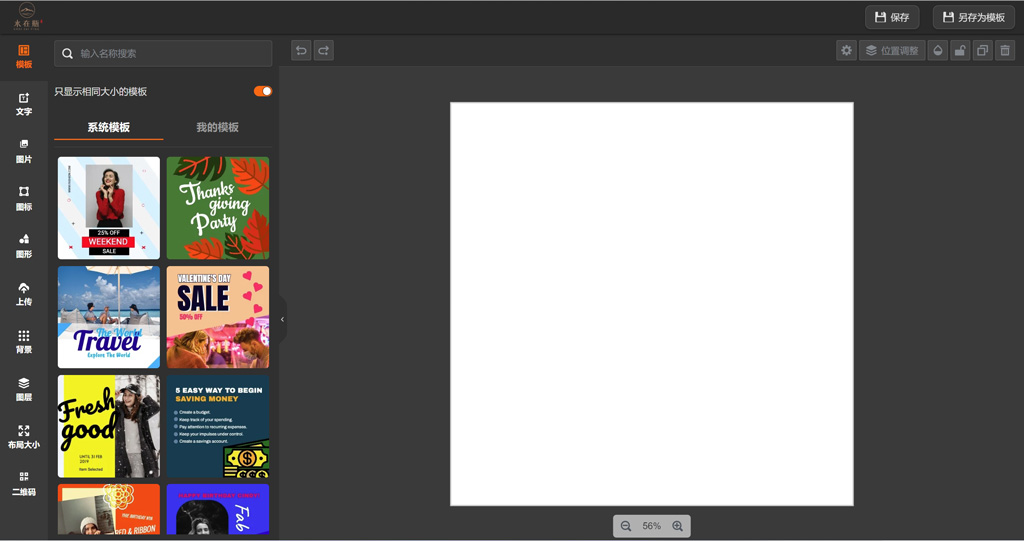1024x541 pixels.
Task: Click the 保存 save button
Action: coord(892,17)
